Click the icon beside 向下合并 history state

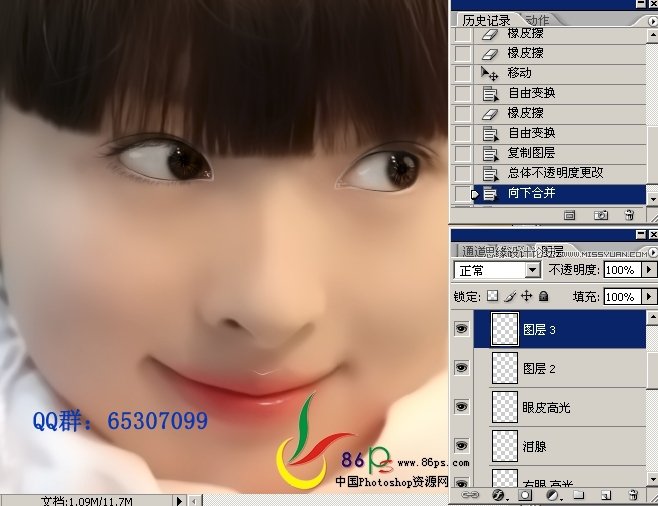click(x=490, y=194)
